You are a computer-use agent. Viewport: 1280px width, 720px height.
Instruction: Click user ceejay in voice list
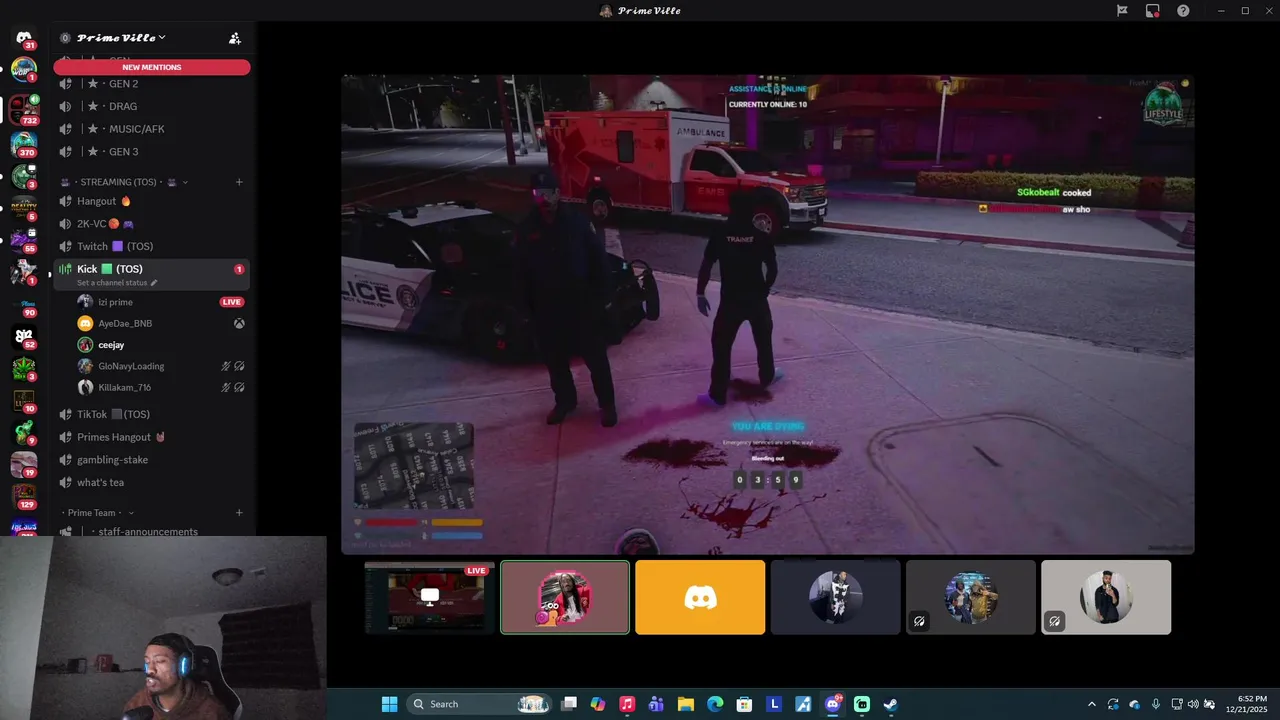click(160, 345)
